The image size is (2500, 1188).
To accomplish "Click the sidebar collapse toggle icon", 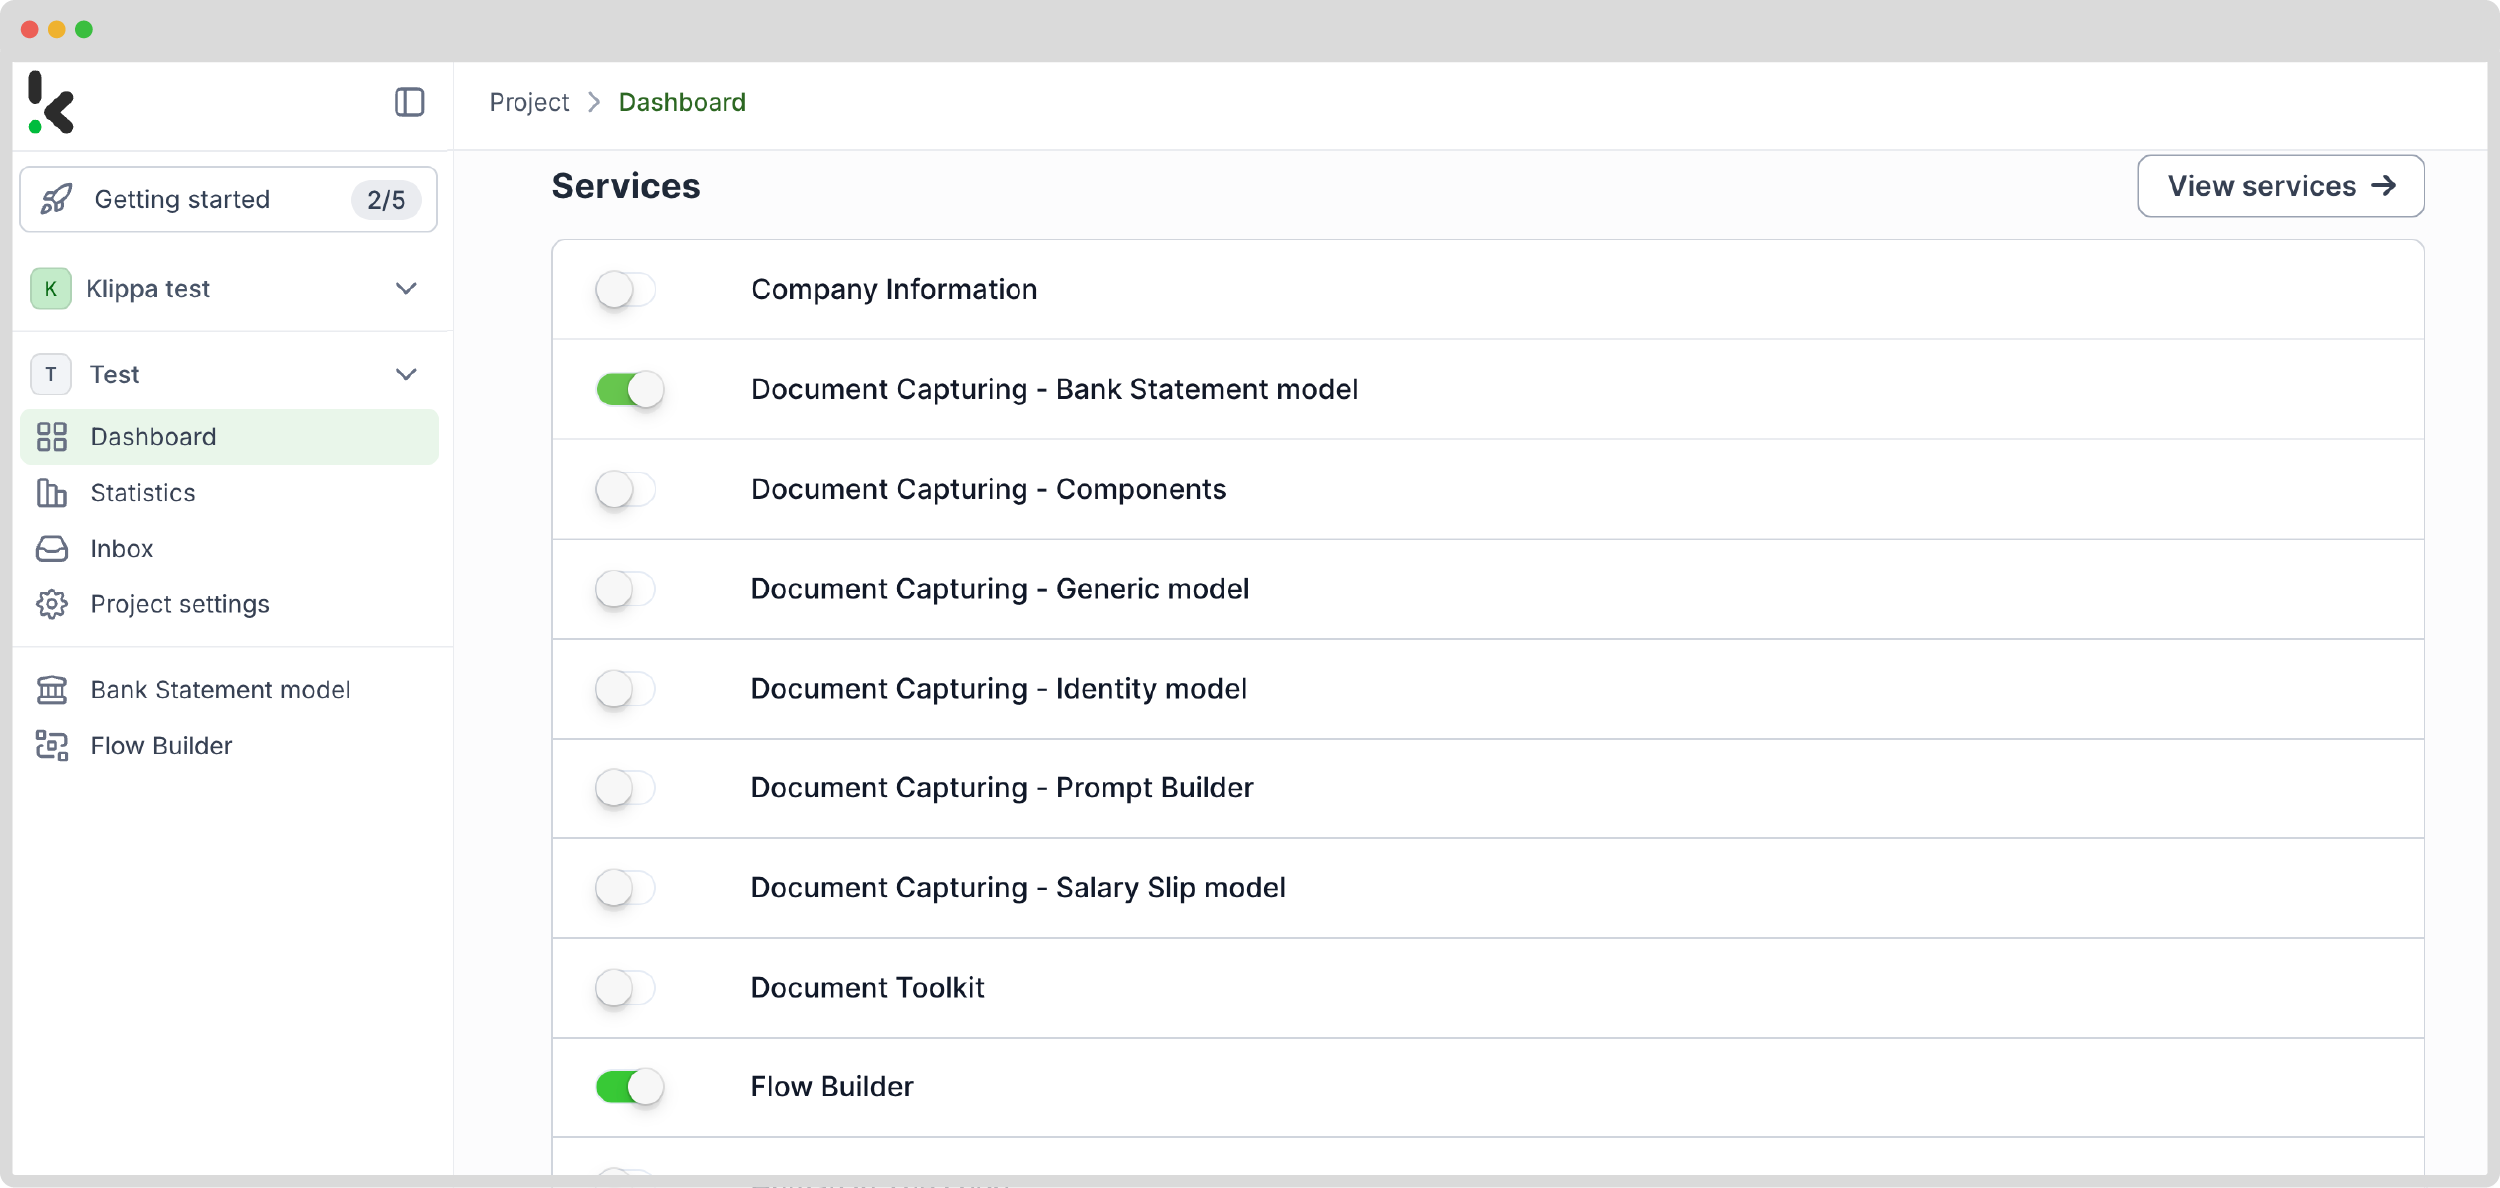I will pyautogui.click(x=410, y=102).
